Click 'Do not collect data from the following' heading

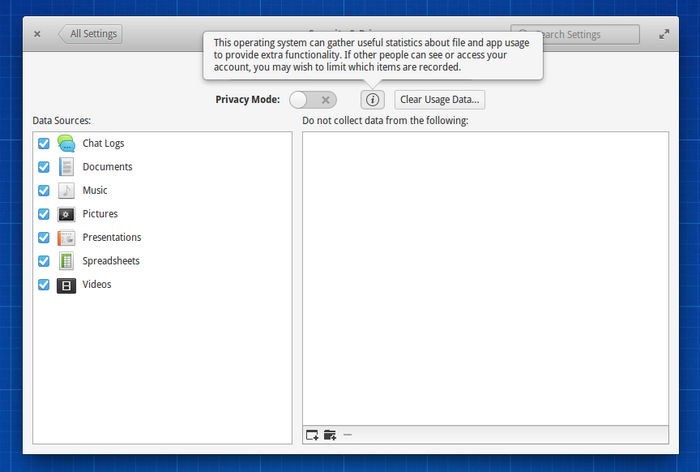(385, 121)
